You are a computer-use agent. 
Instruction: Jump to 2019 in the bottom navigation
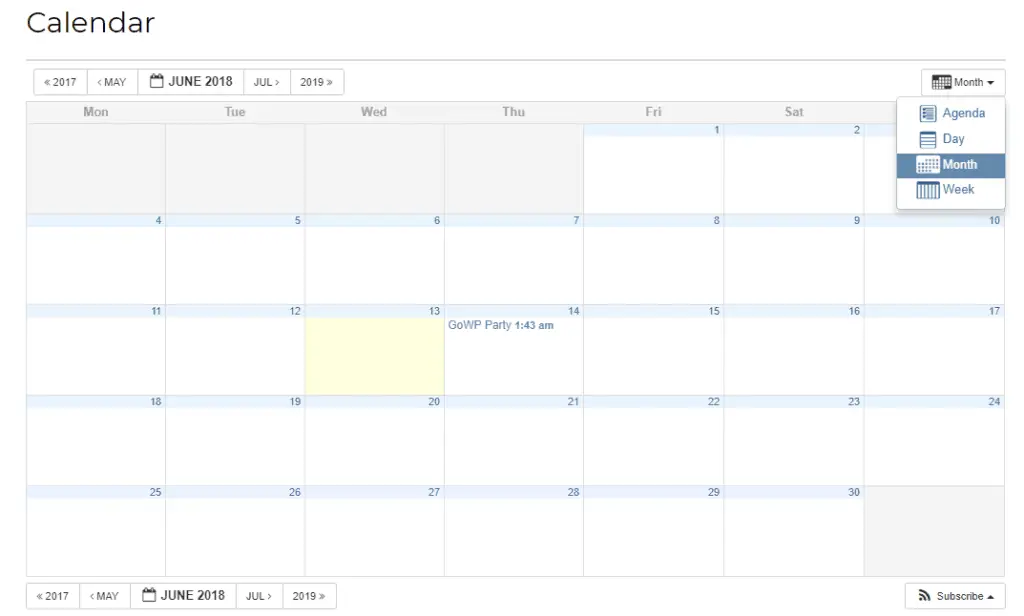[309, 596]
